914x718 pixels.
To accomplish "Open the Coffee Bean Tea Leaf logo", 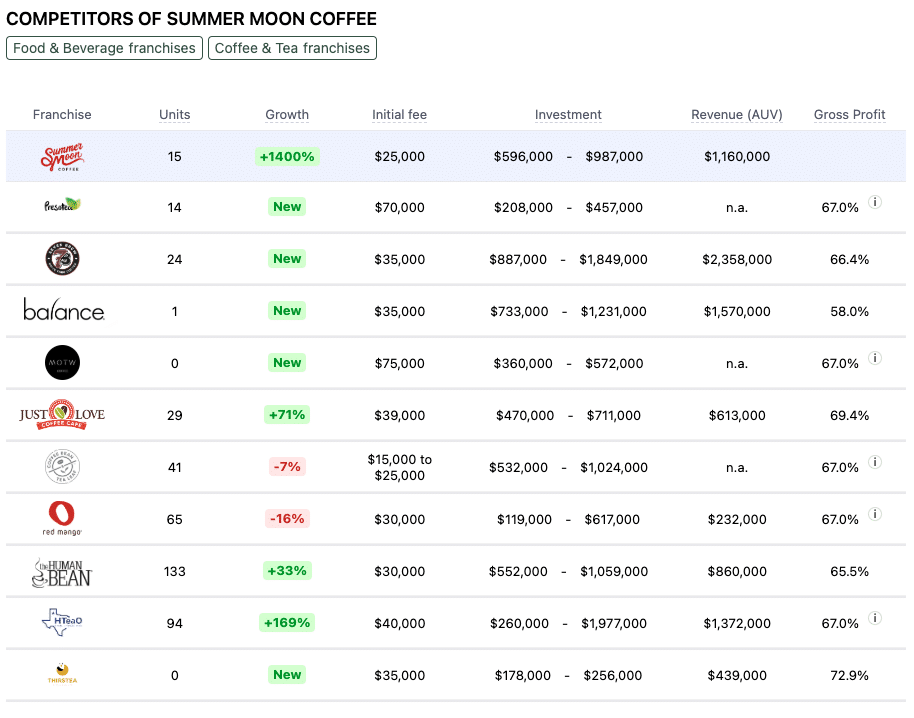I will 62,466.
